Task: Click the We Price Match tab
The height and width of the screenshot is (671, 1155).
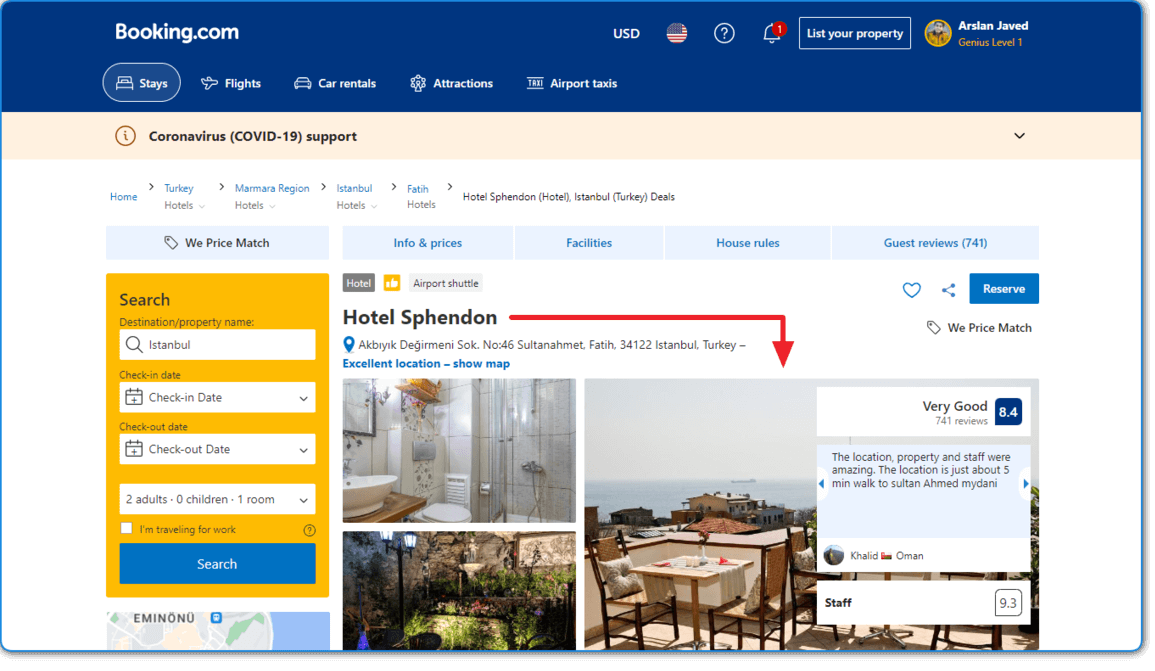Action: (217, 243)
